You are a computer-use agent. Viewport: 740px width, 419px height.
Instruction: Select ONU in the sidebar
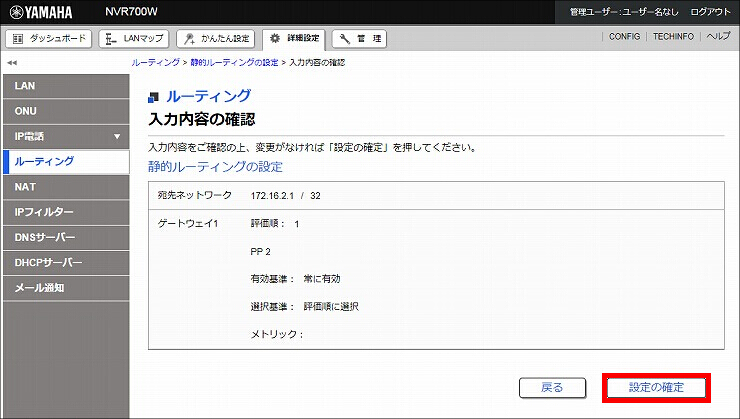pyautogui.click(x=66, y=111)
